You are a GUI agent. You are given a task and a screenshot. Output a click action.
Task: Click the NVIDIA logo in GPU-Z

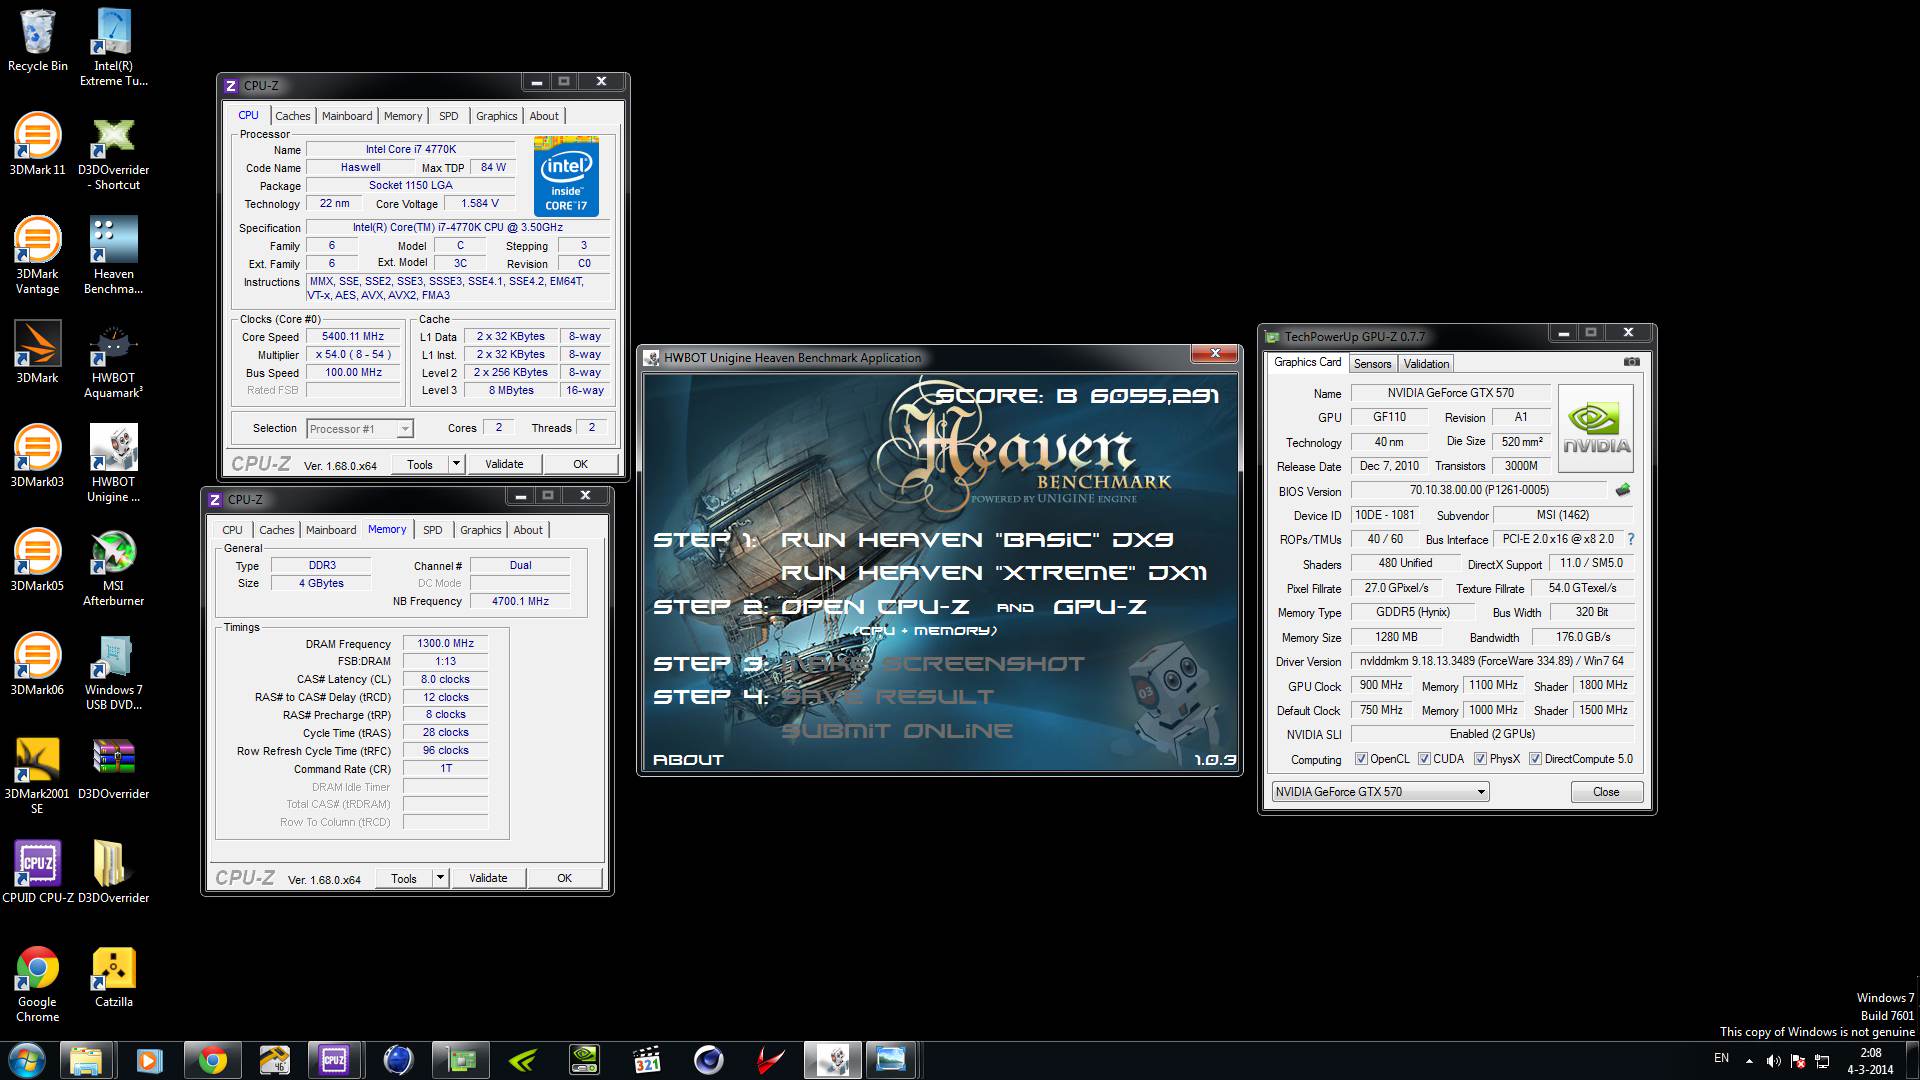[1596, 428]
